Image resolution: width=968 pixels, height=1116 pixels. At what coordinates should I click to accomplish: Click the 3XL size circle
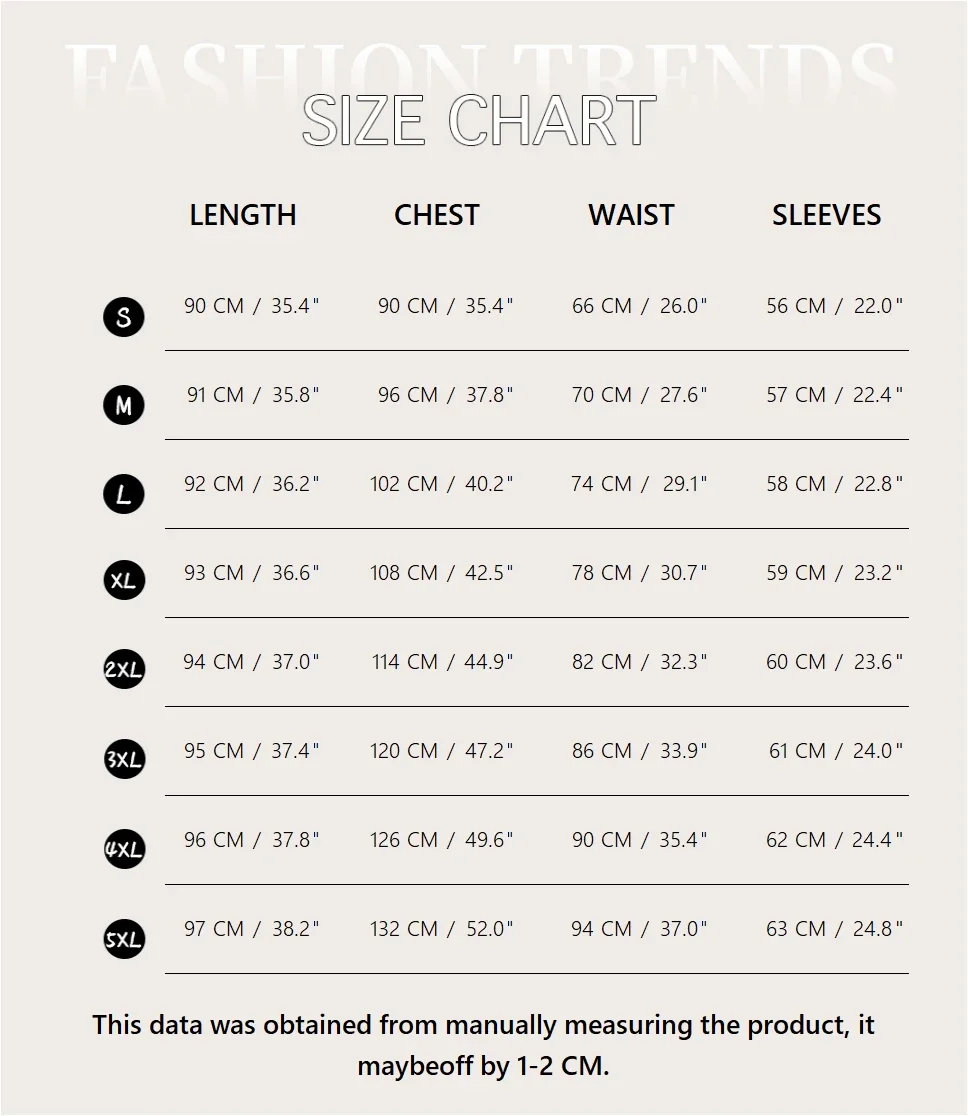coord(124,759)
